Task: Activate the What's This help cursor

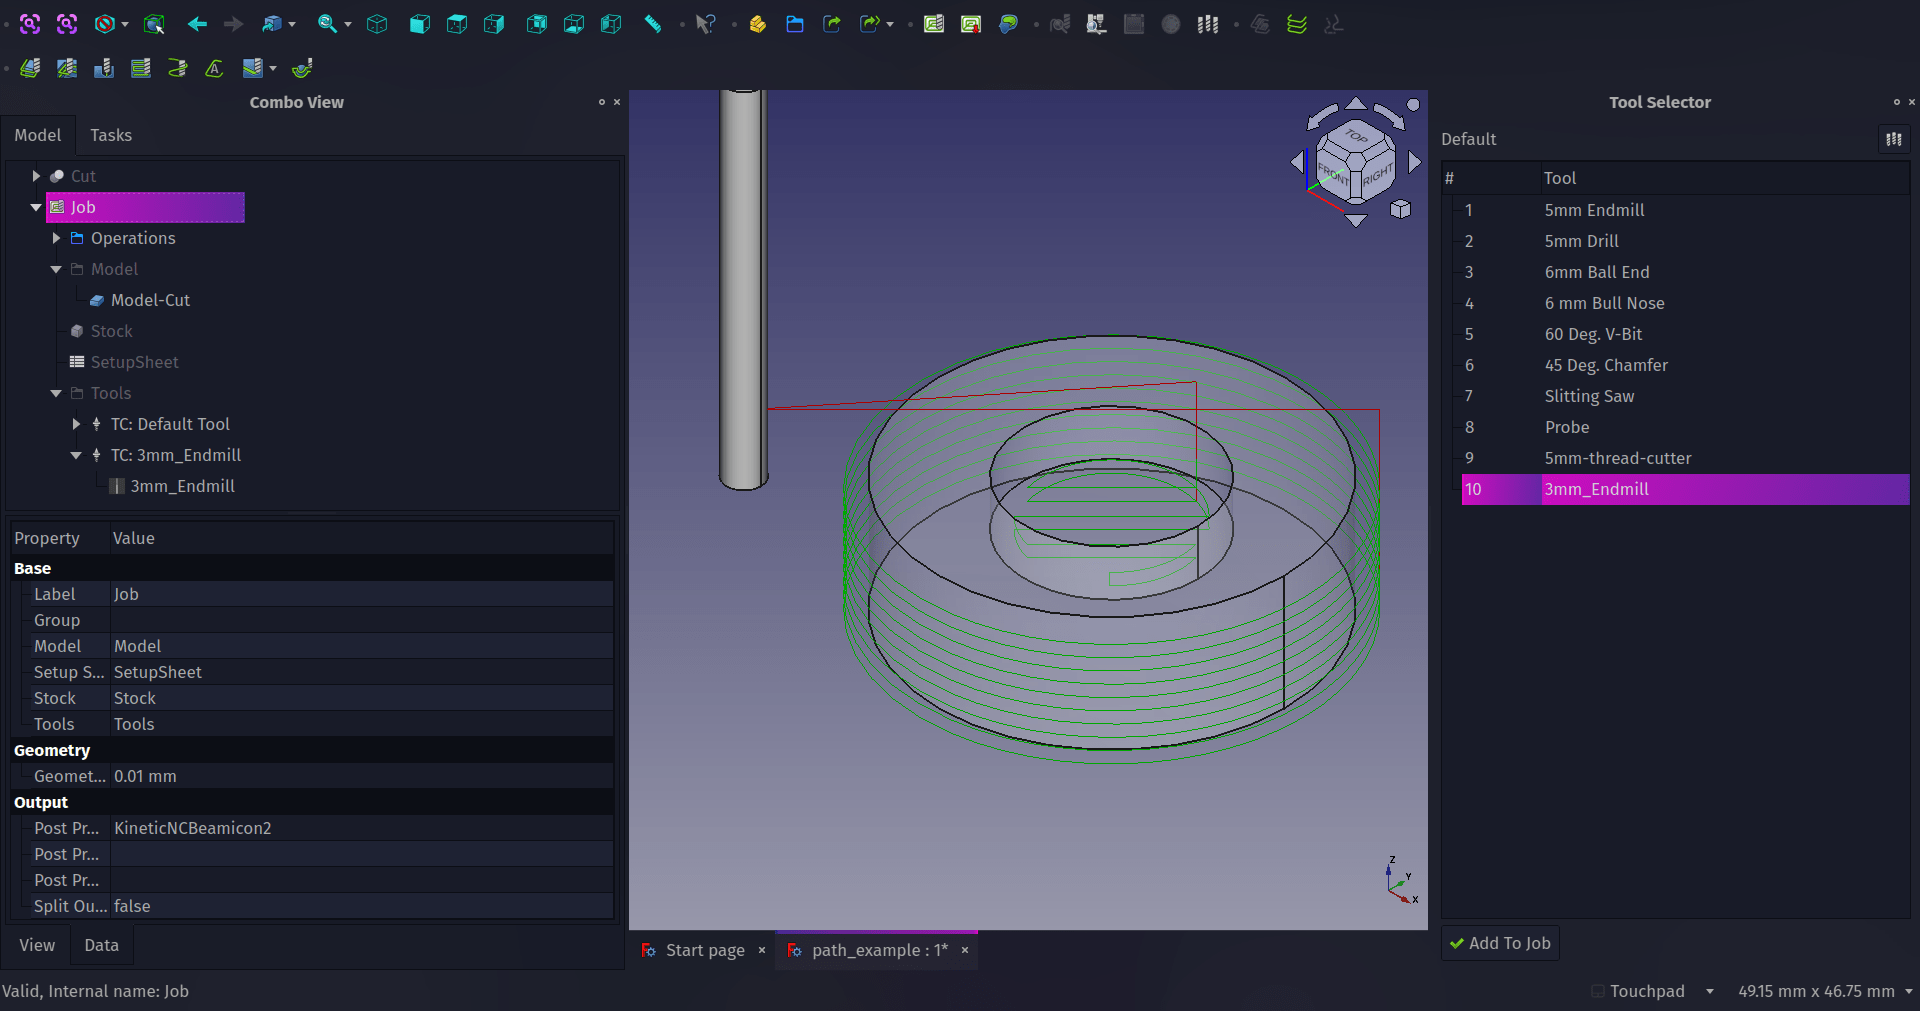Action: (706, 24)
